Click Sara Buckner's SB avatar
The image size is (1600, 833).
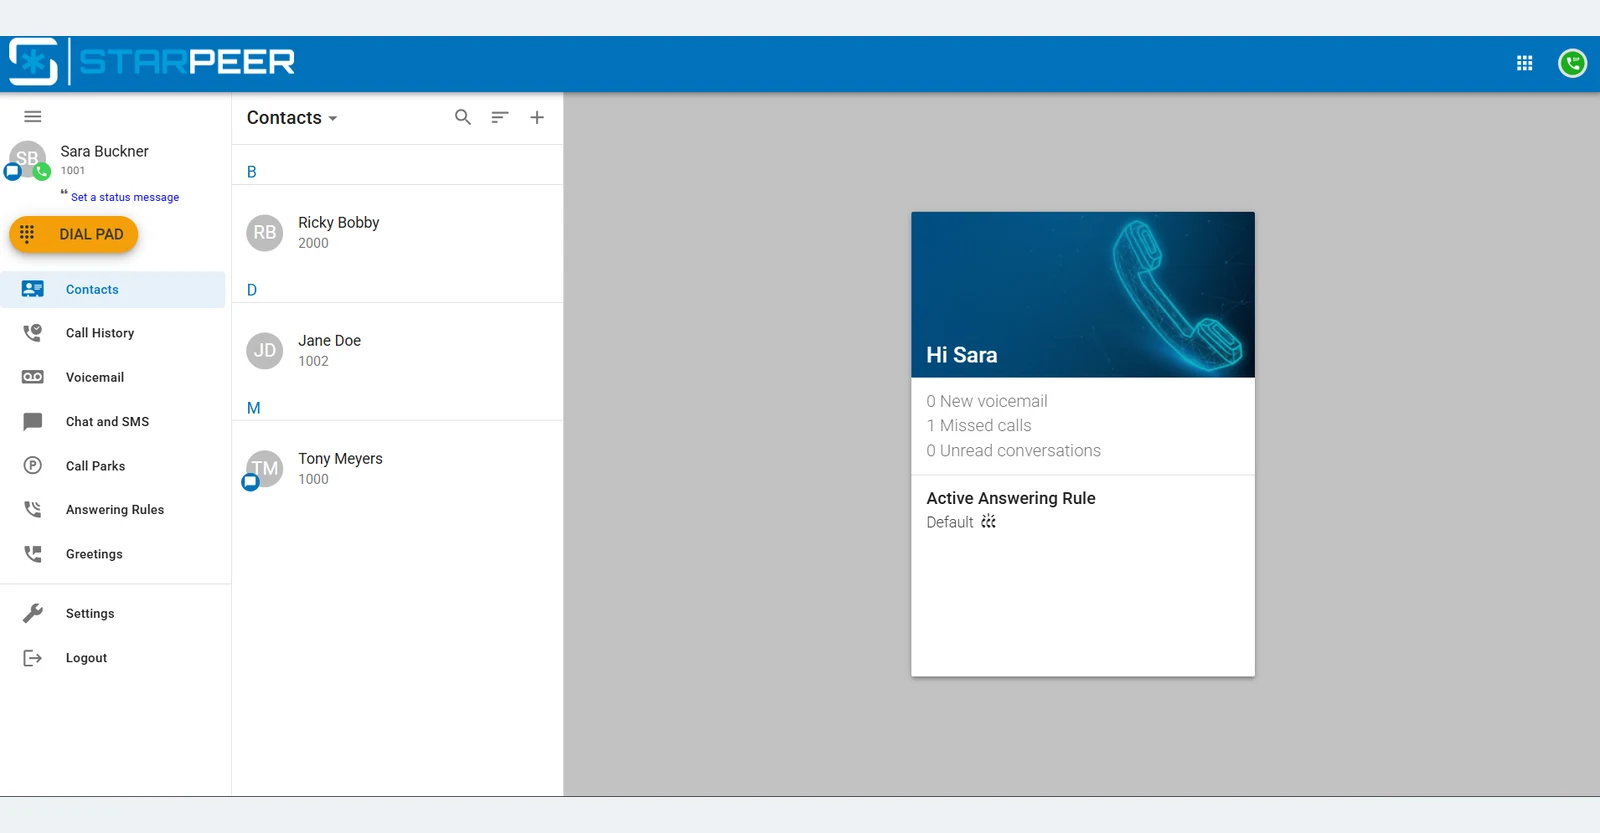pyautogui.click(x=27, y=158)
